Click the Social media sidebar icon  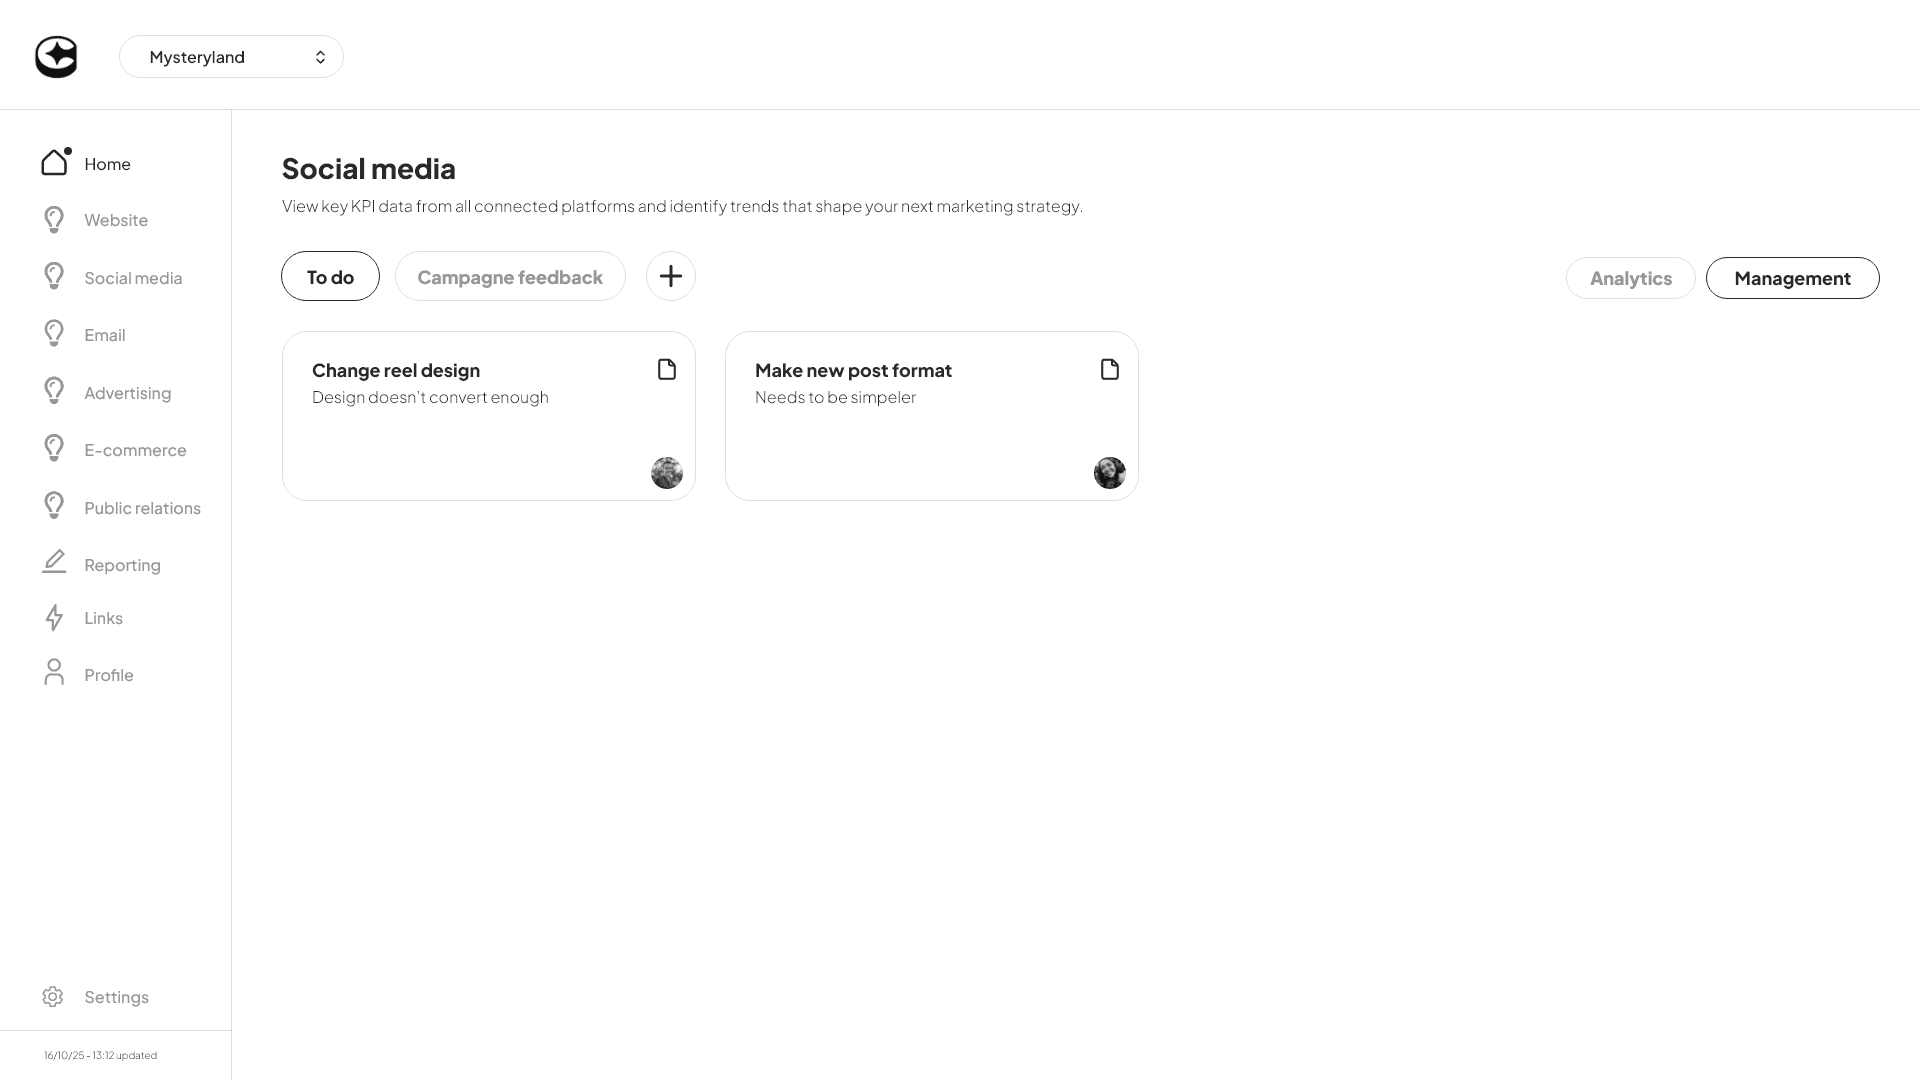[55, 276]
